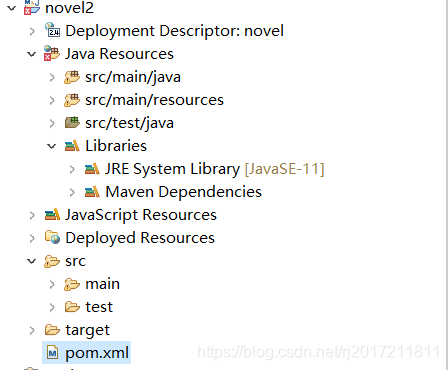Select the 'pom.xml' file label
This screenshot has height=370, width=448.
(x=97, y=353)
